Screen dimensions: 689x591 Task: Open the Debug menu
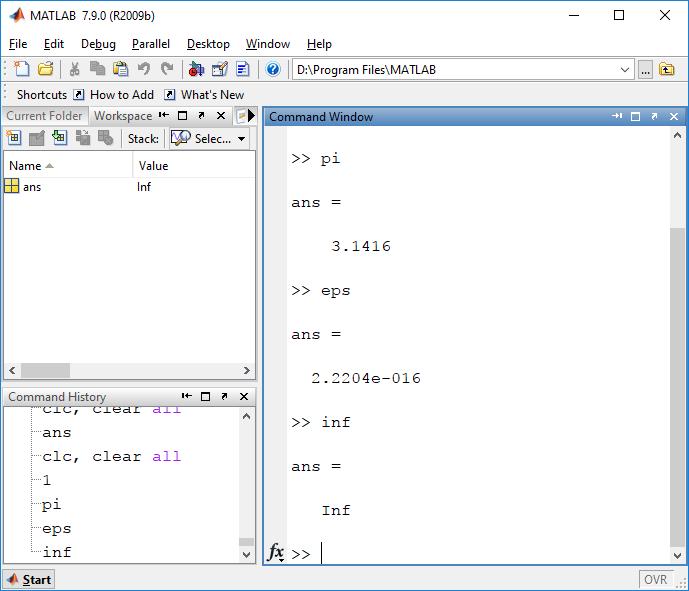[x=98, y=44]
